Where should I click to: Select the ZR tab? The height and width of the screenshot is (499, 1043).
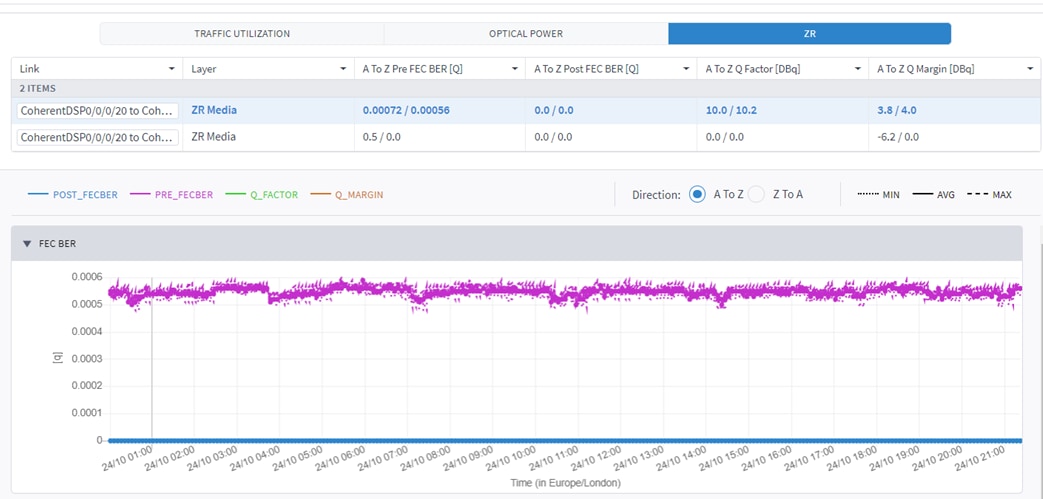click(x=809, y=34)
